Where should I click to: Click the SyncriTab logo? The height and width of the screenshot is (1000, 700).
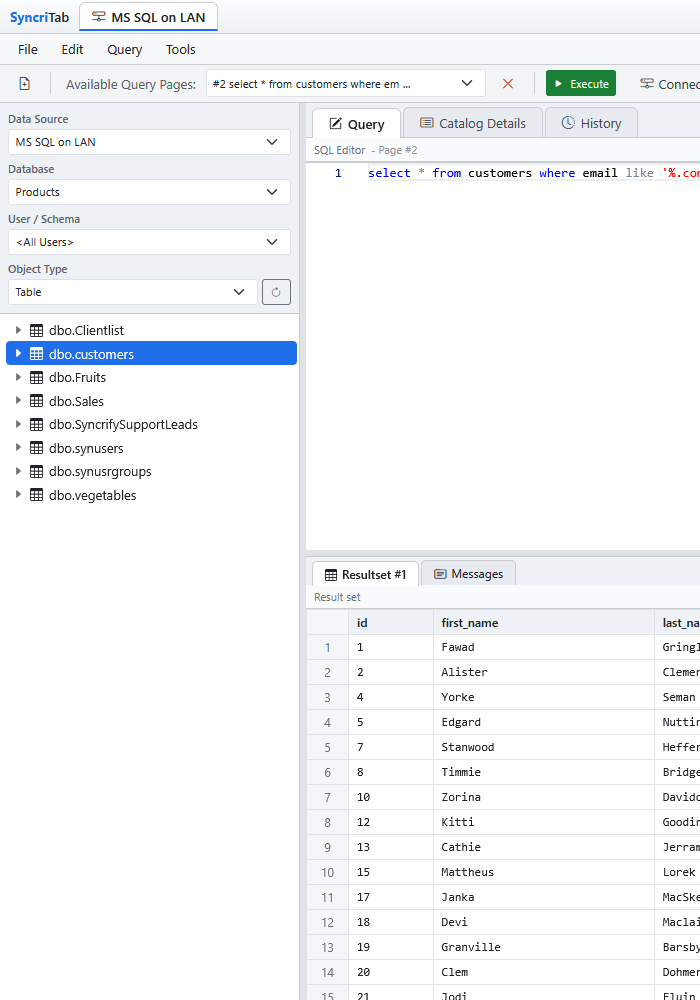tap(39, 17)
